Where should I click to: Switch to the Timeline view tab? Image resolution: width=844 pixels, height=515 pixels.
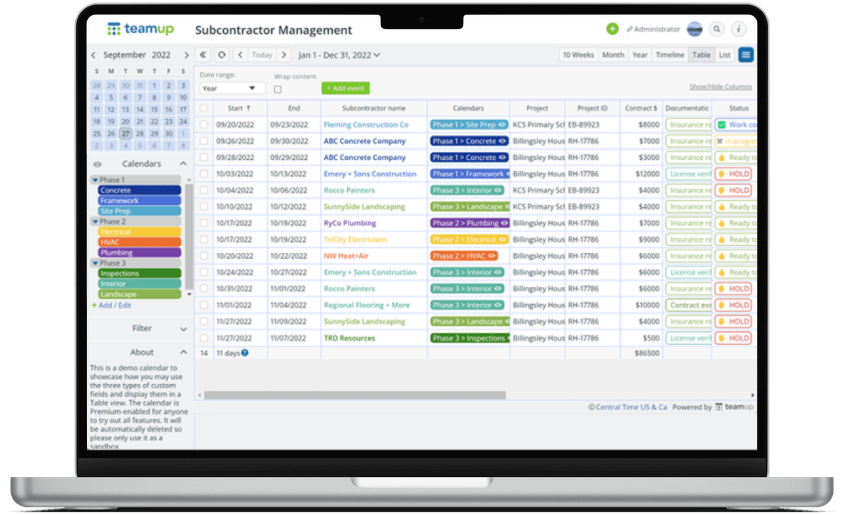pyautogui.click(x=670, y=55)
